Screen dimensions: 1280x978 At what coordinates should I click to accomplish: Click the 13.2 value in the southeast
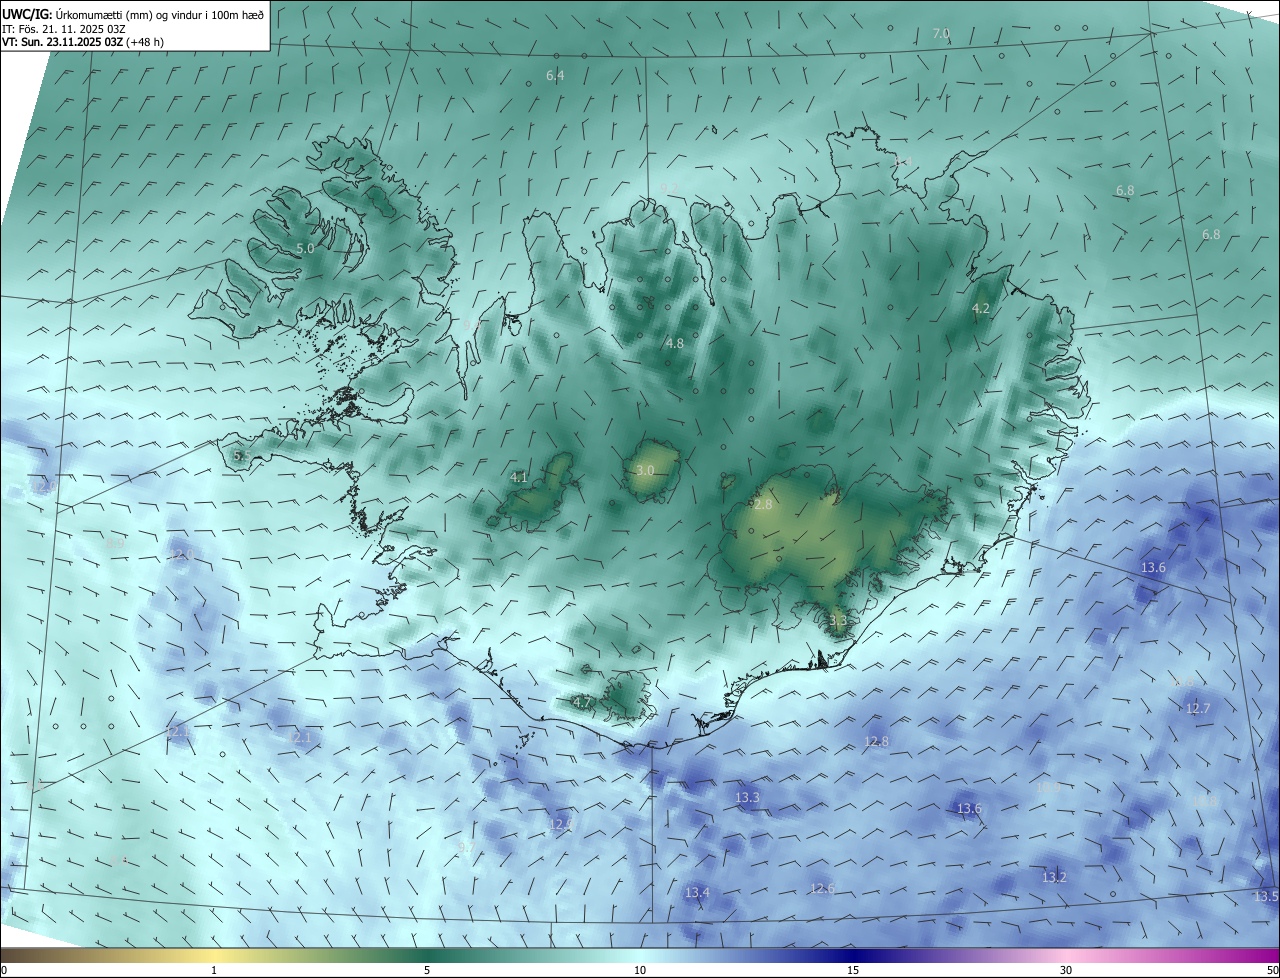pyautogui.click(x=1054, y=877)
